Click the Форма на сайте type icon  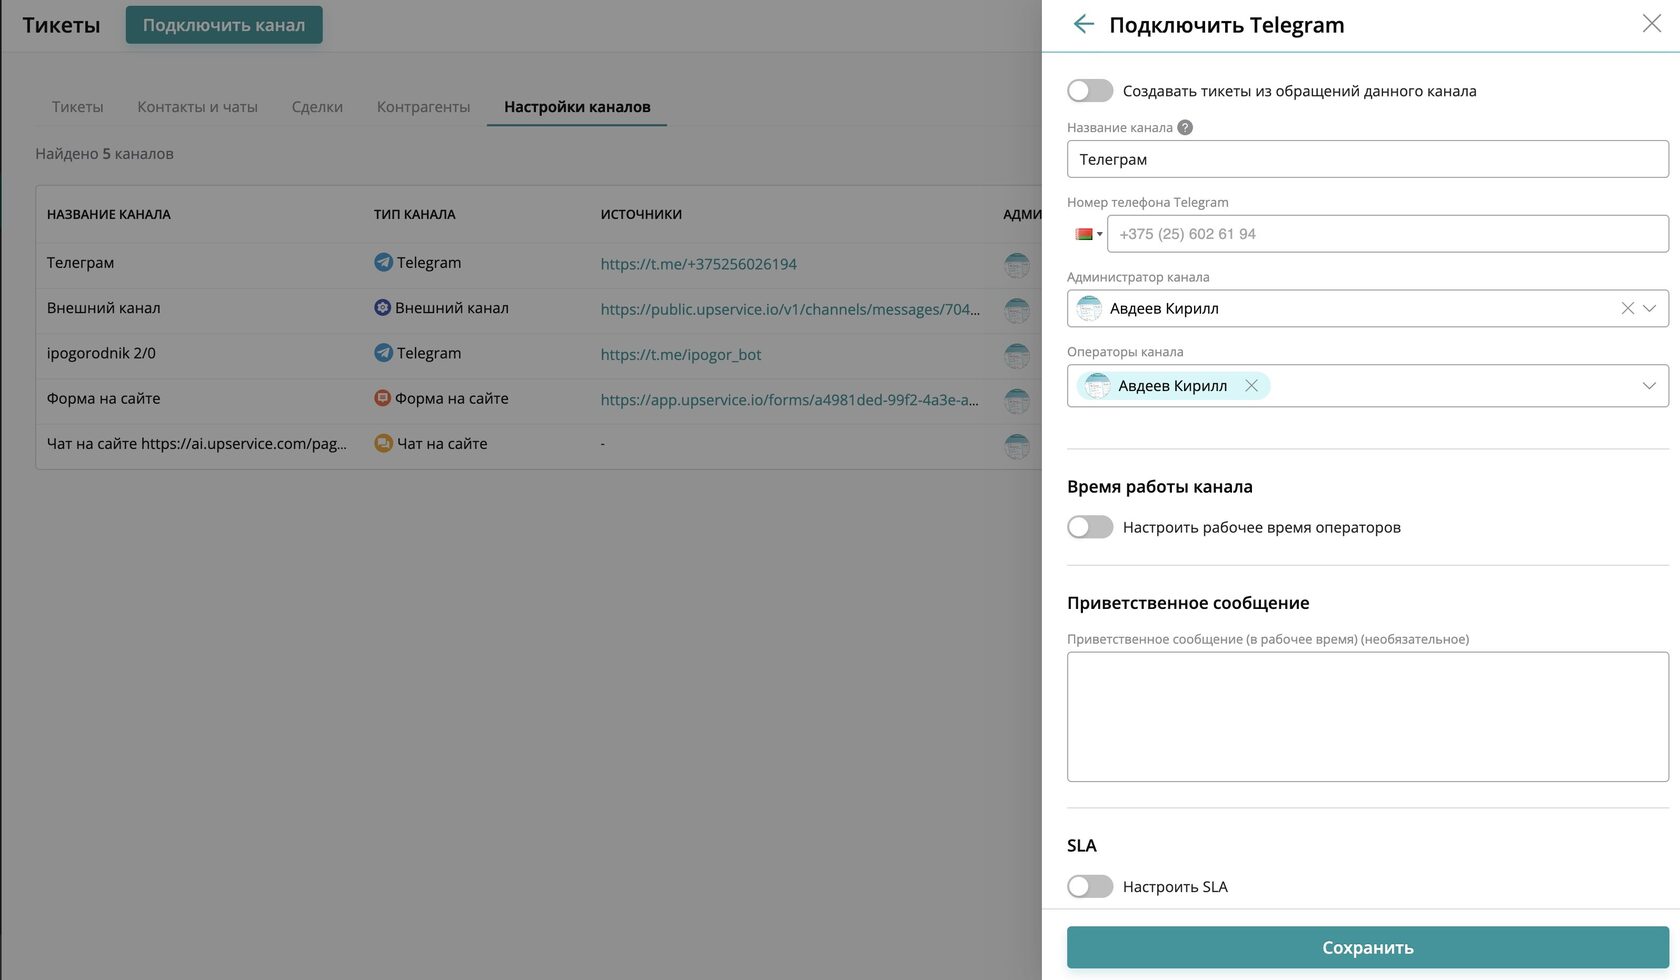tap(382, 398)
